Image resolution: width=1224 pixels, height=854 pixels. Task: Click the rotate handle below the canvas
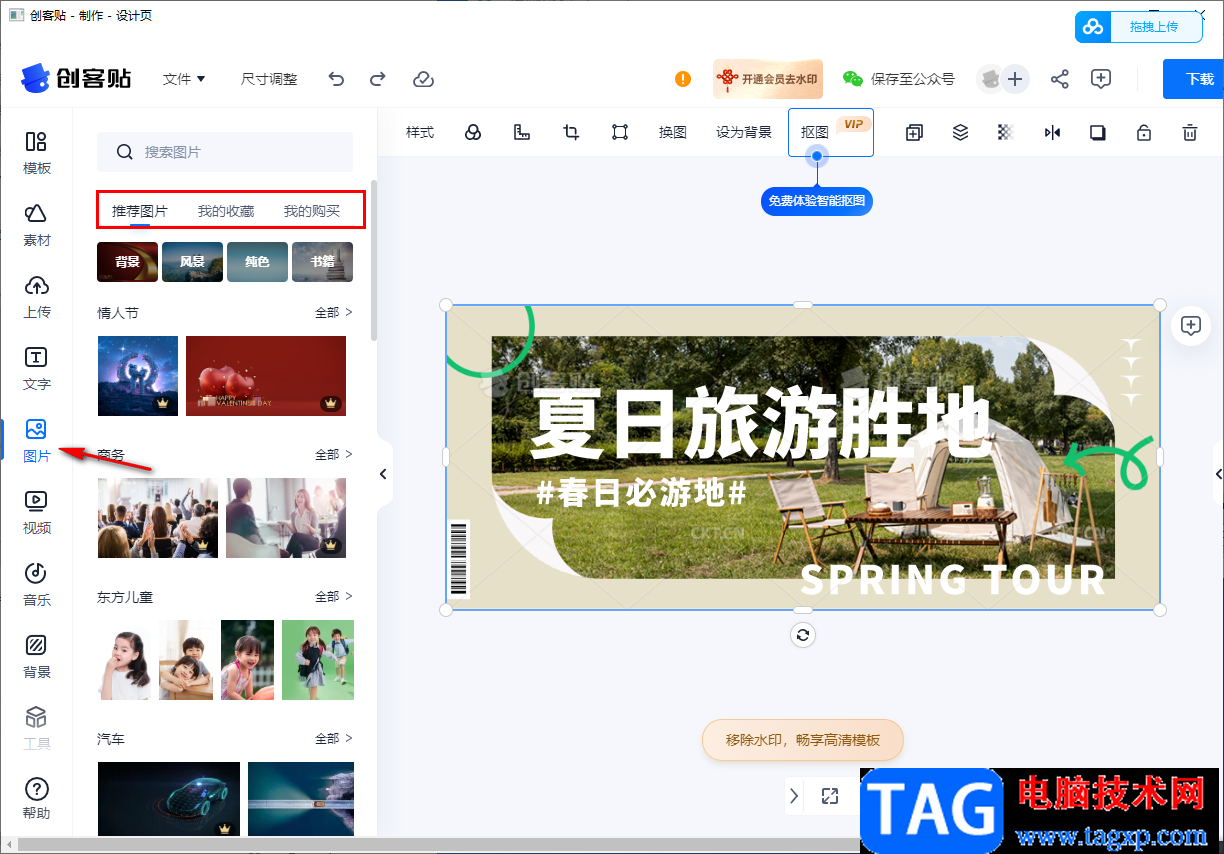coord(803,635)
